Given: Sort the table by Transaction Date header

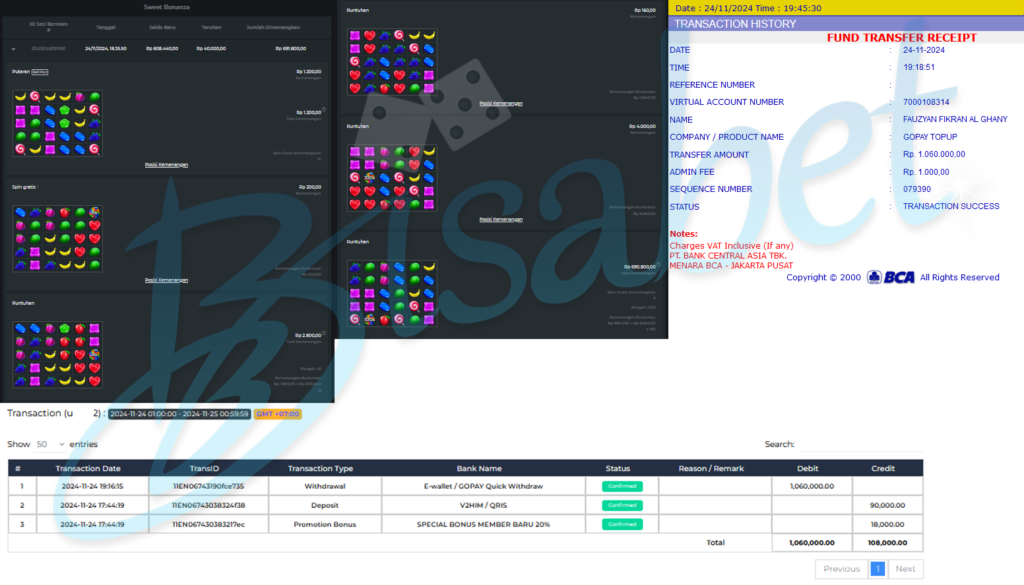Looking at the screenshot, I should click(x=88, y=468).
